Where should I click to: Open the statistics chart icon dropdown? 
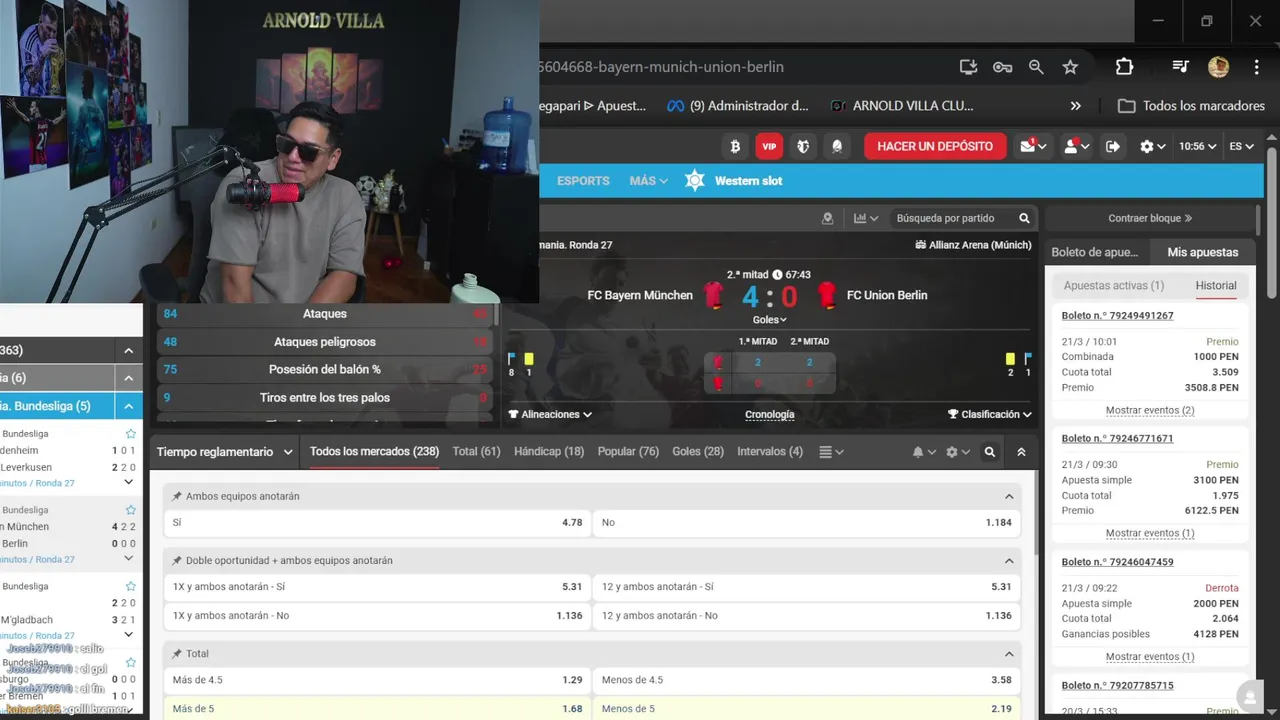tap(865, 218)
